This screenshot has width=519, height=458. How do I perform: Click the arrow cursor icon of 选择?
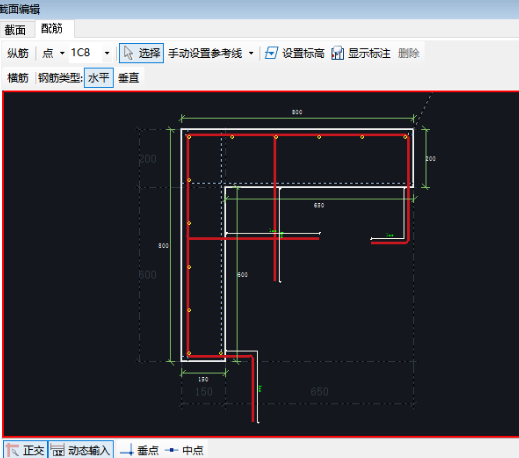[128, 53]
